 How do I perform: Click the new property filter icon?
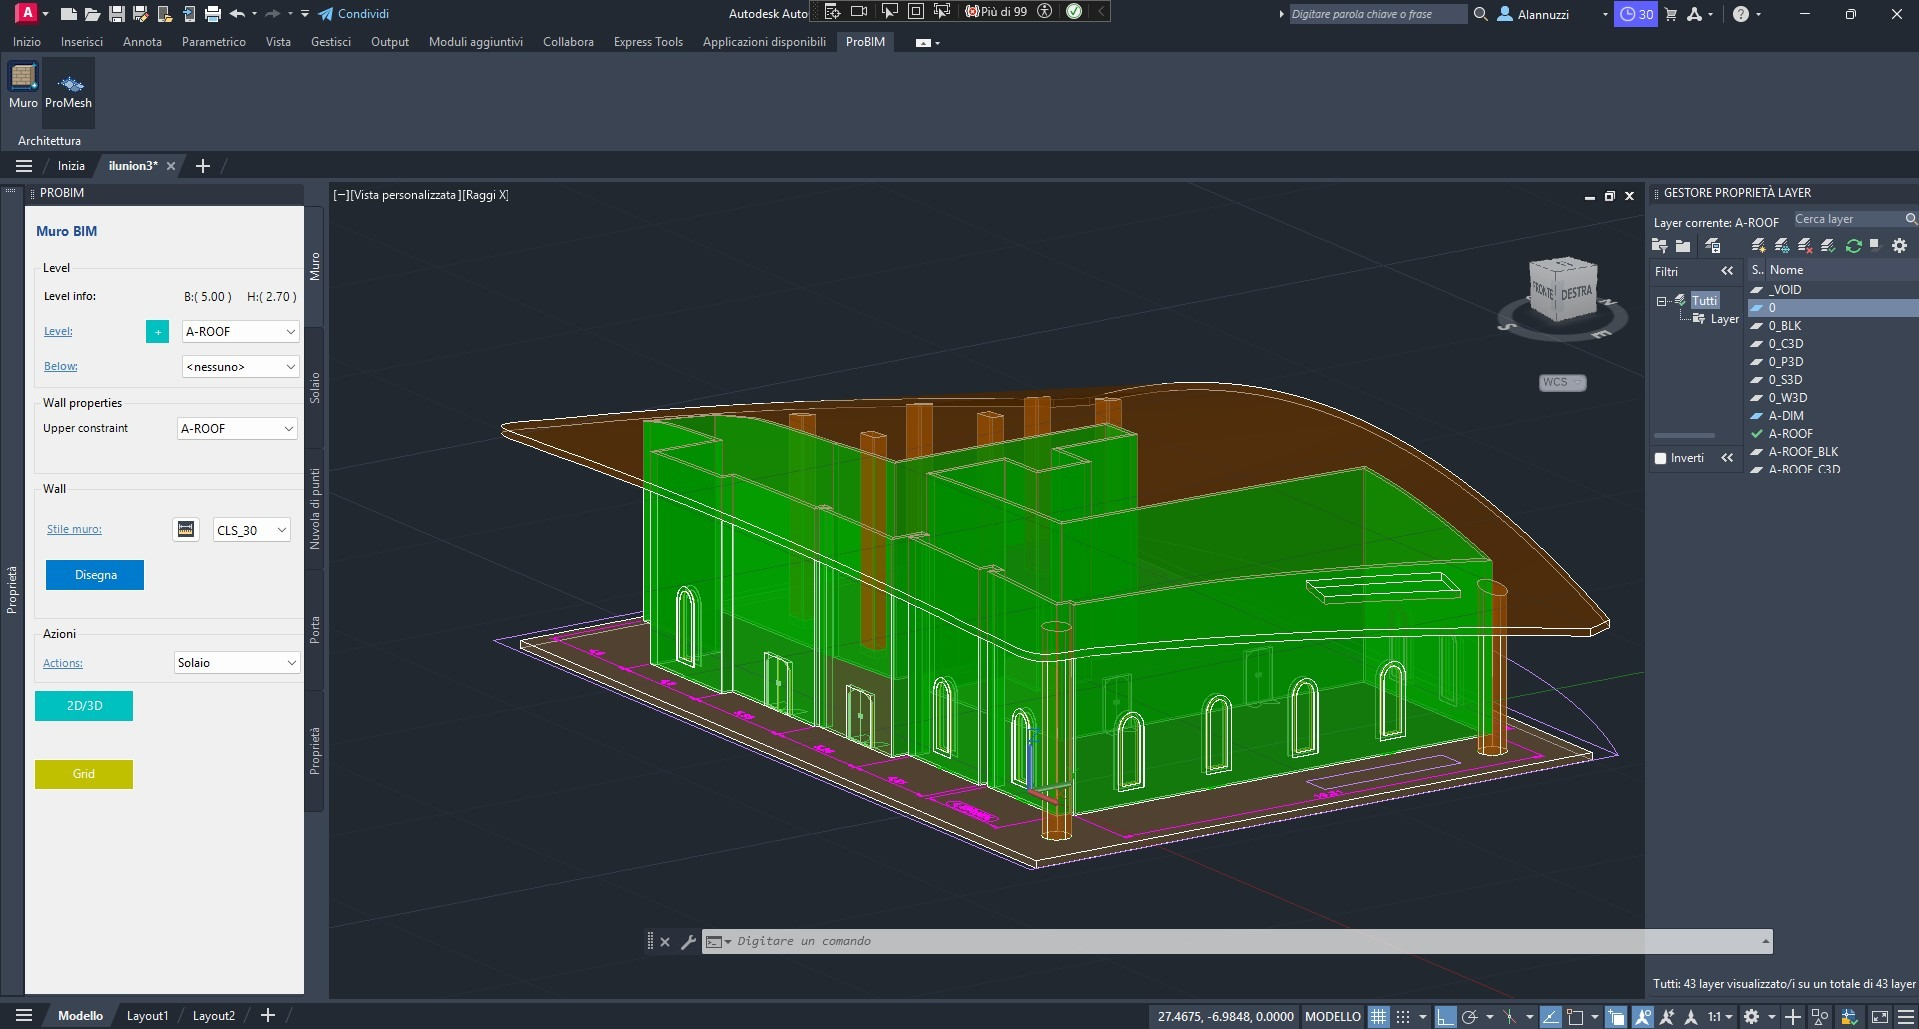[1660, 246]
